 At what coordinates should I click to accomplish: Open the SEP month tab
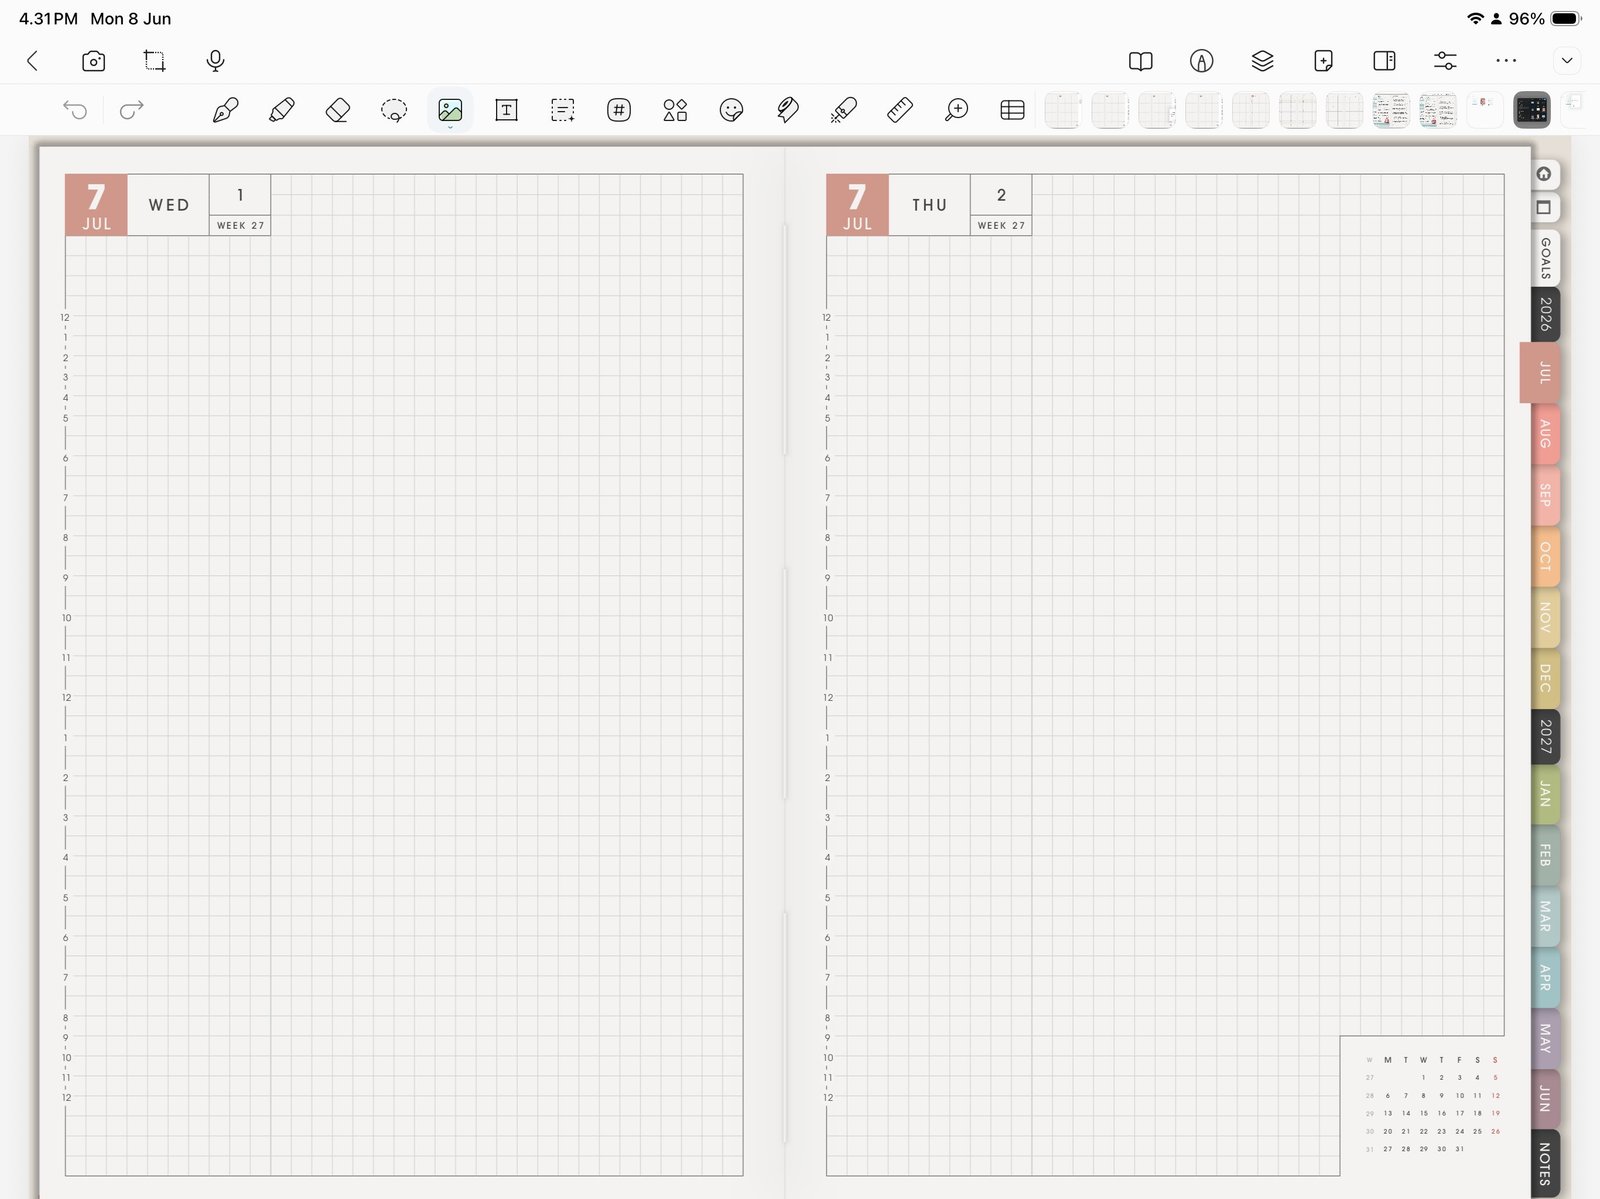1545,495
